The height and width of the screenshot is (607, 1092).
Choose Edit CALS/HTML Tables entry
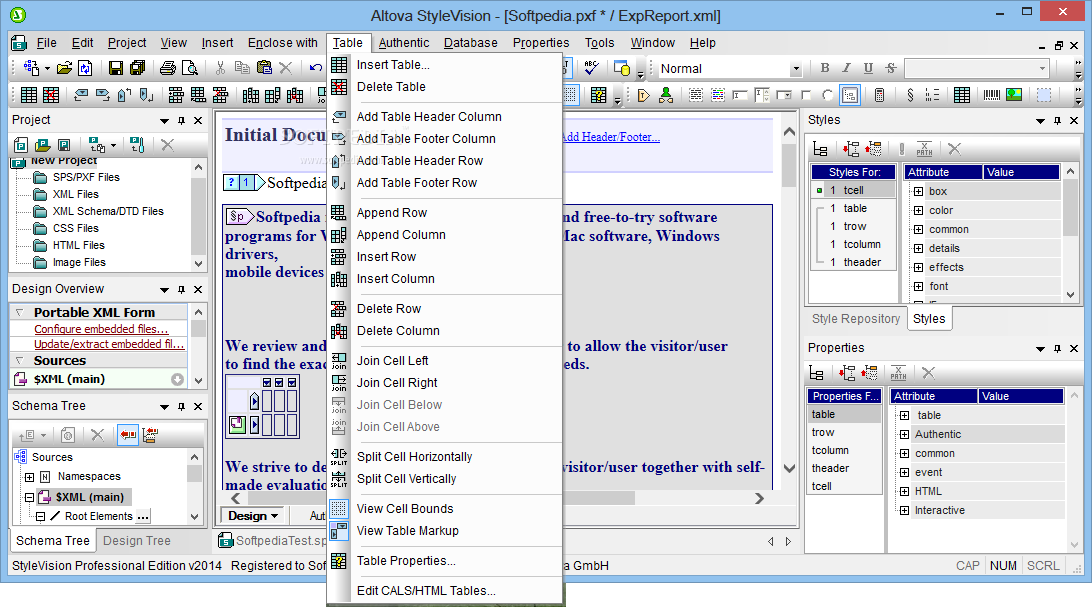tap(426, 591)
